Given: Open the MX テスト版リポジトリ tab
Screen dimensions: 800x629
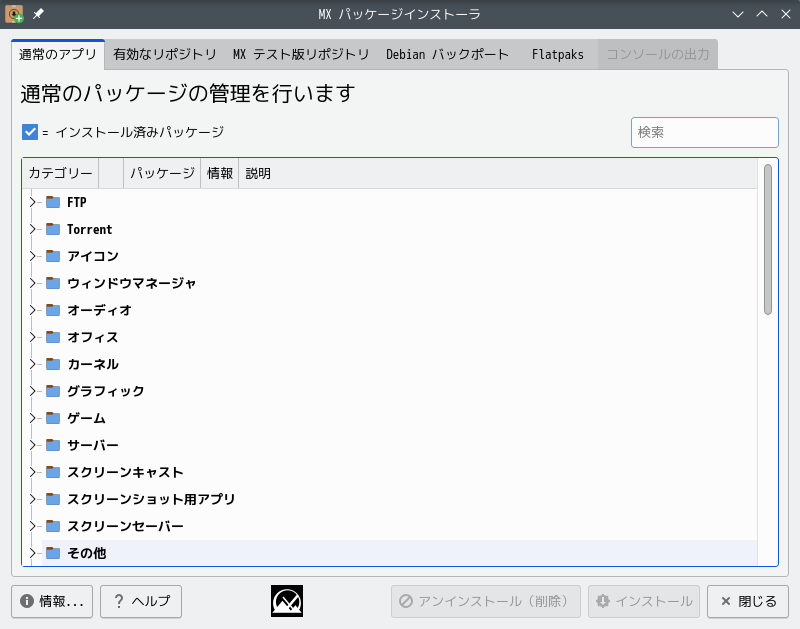Looking at the screenshot, I should pyautogui.click(x=301, y=54).
